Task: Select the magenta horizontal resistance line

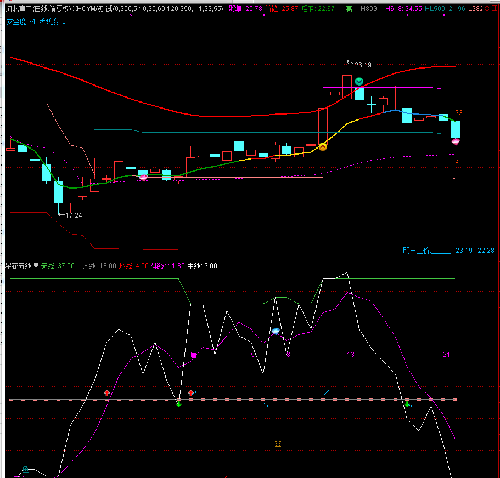Action: tap(378, 88)
